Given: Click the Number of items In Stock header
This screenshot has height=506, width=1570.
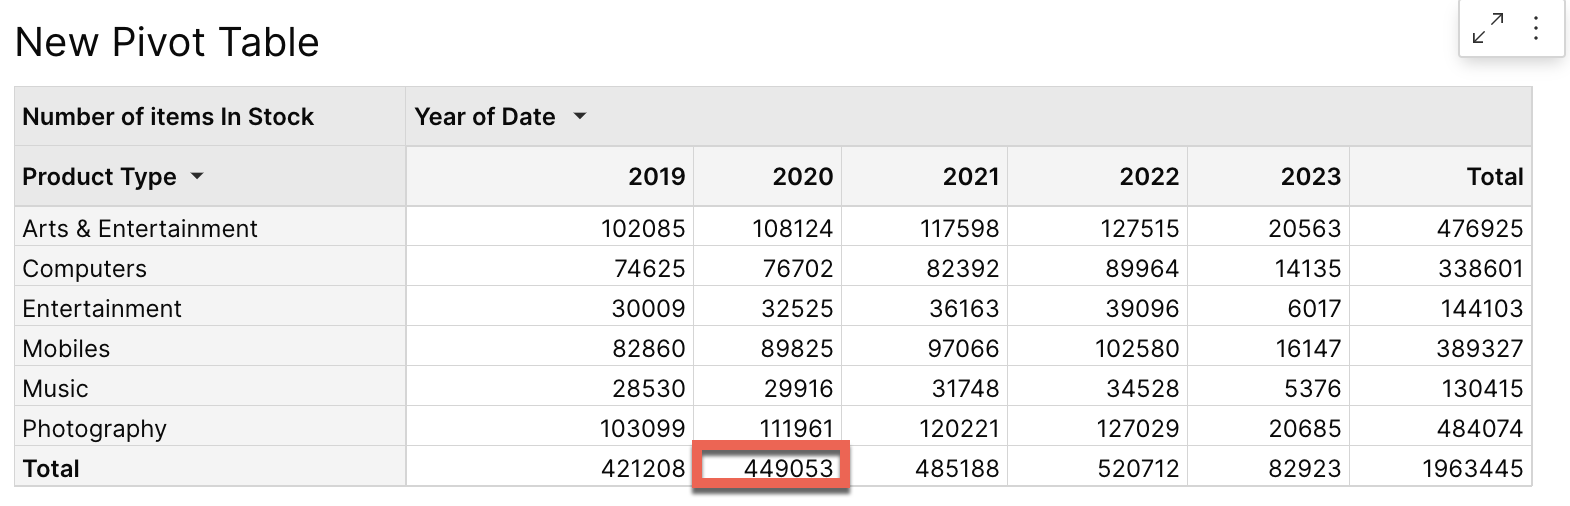Looking at the screenshot, I should tap(168, 117).
